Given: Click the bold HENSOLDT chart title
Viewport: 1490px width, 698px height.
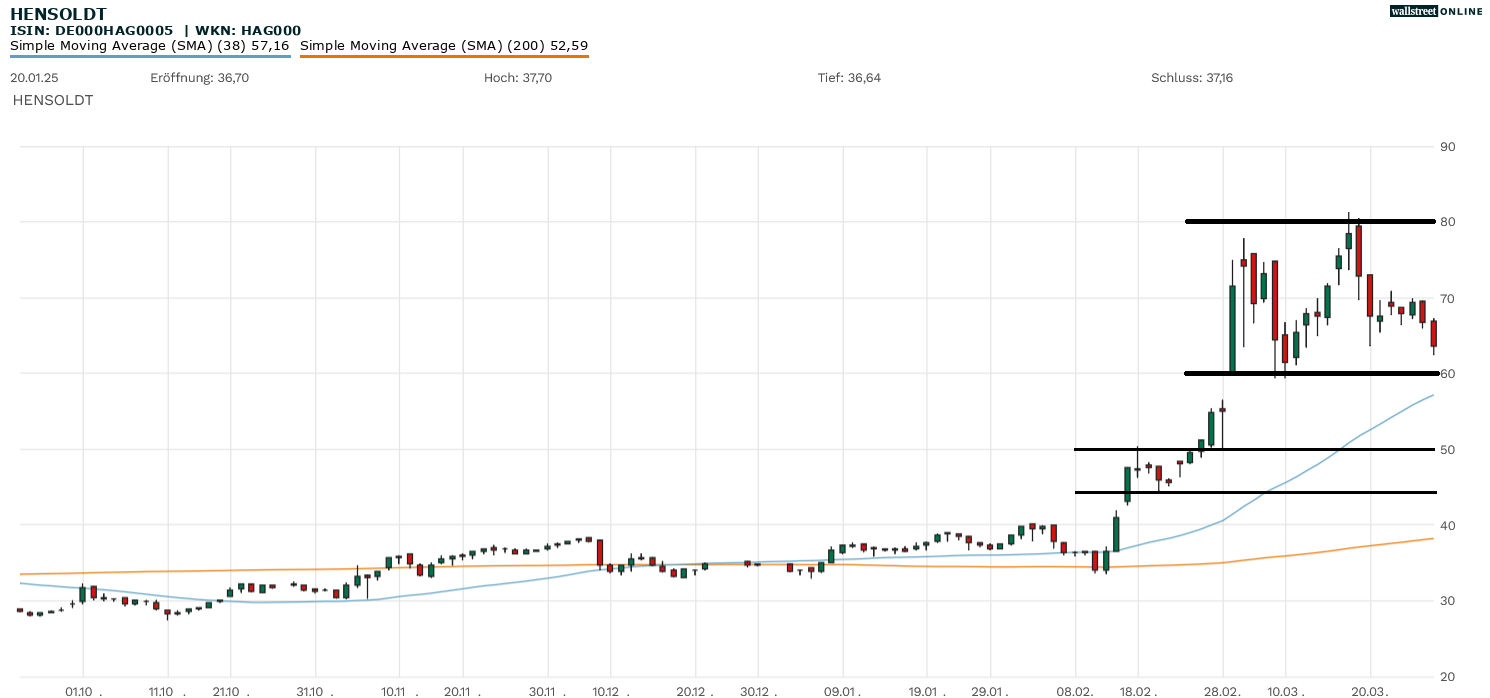Looking at the screenshot, I should pos(58,14).
